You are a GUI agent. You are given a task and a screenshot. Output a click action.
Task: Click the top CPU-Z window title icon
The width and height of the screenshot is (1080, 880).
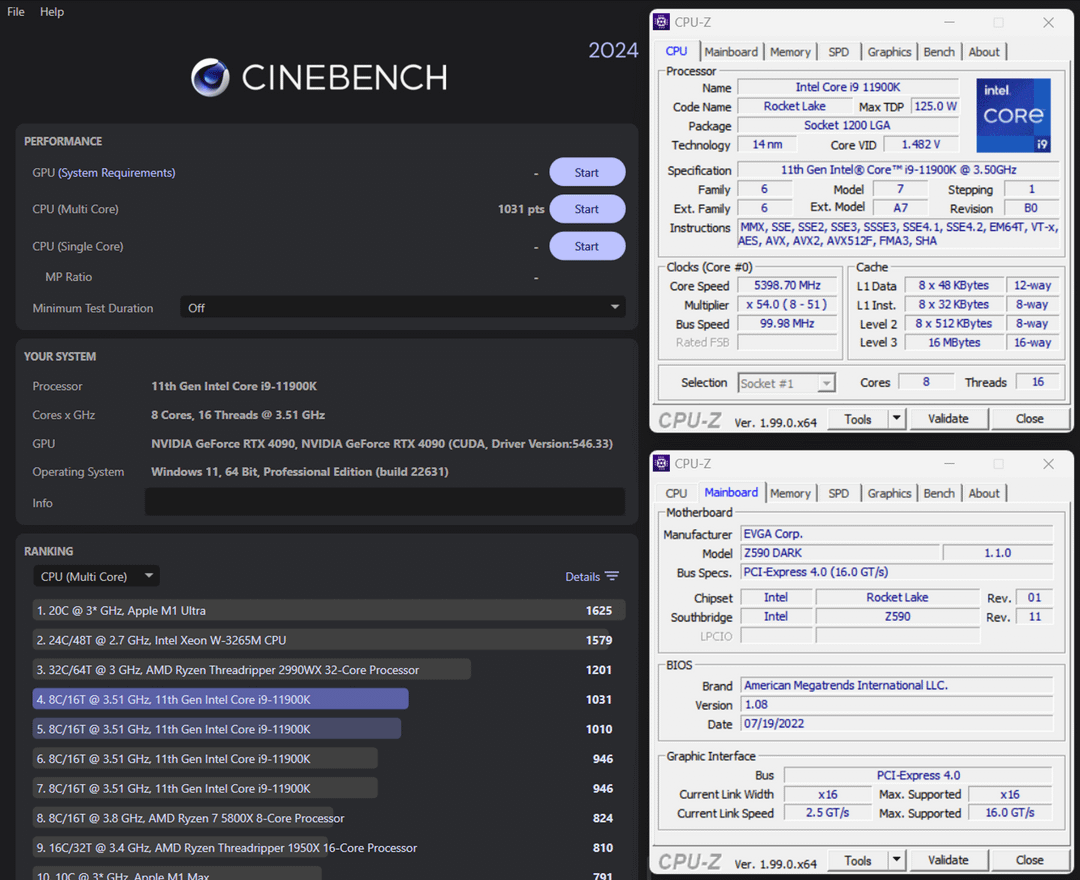(661, 22)
